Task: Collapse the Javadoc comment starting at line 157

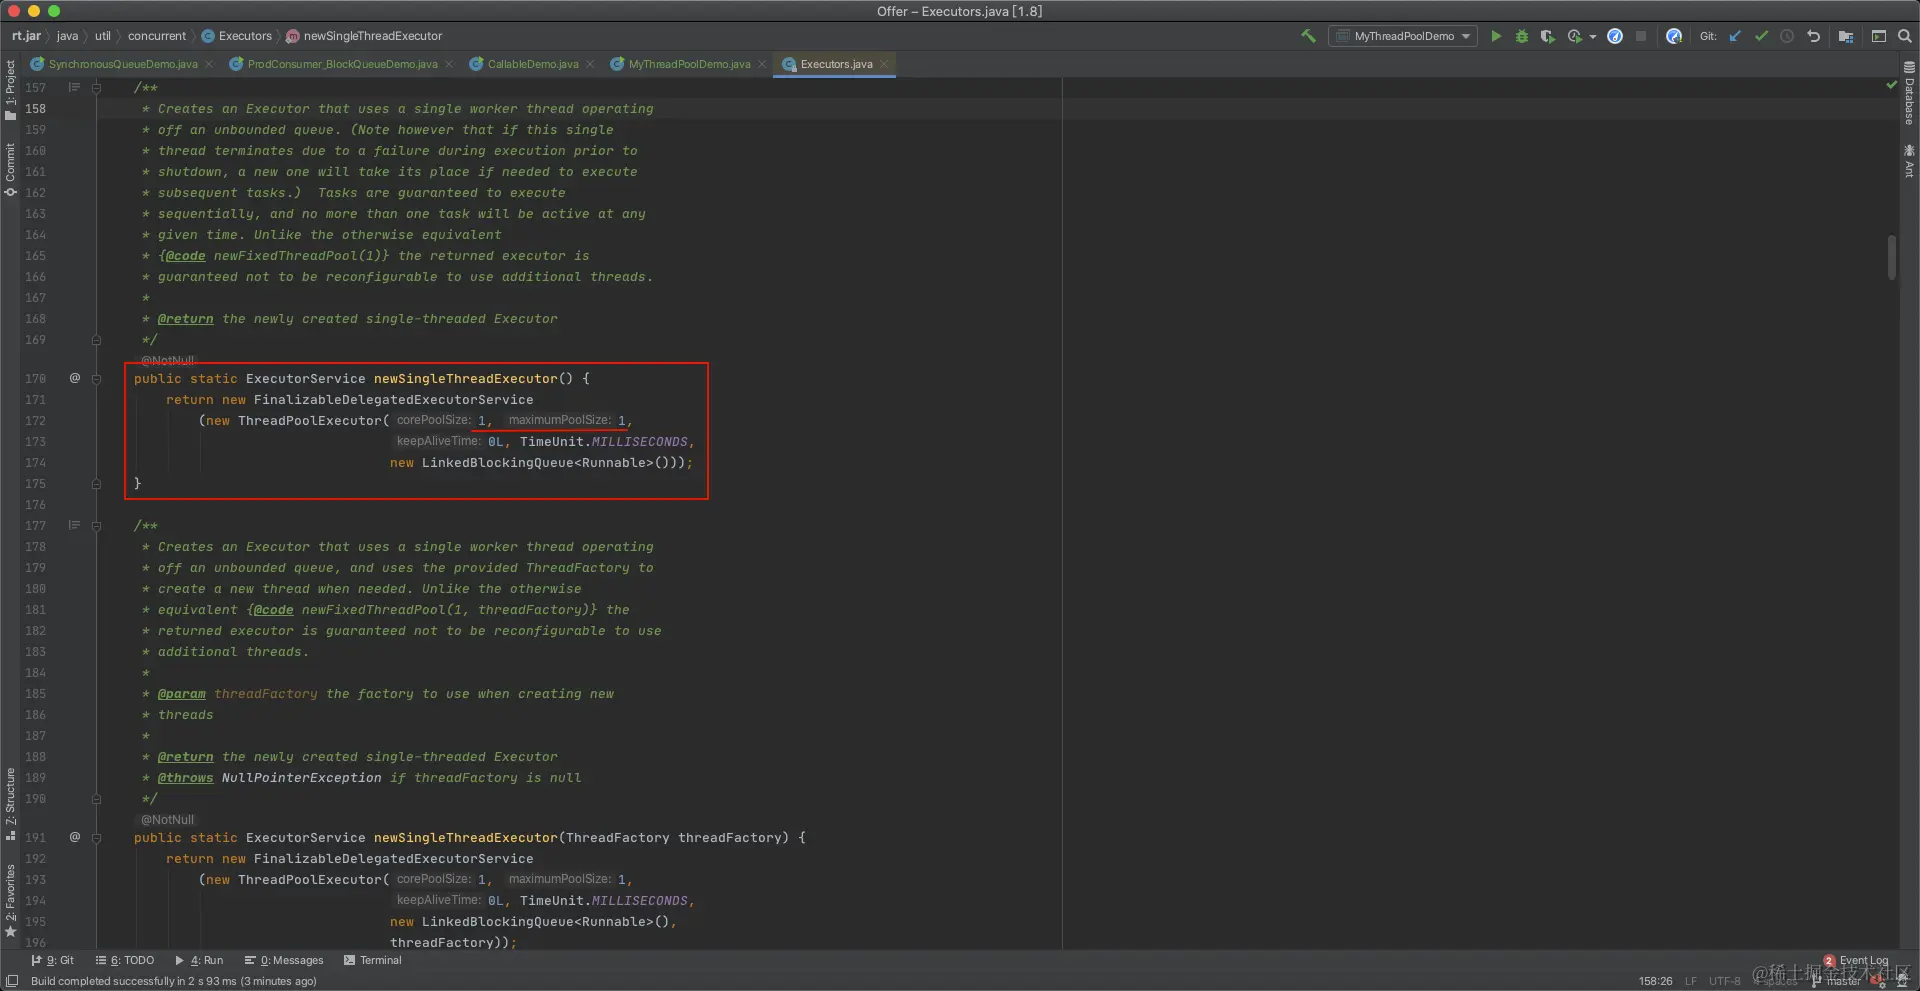Action: click(x=96, y=88)
